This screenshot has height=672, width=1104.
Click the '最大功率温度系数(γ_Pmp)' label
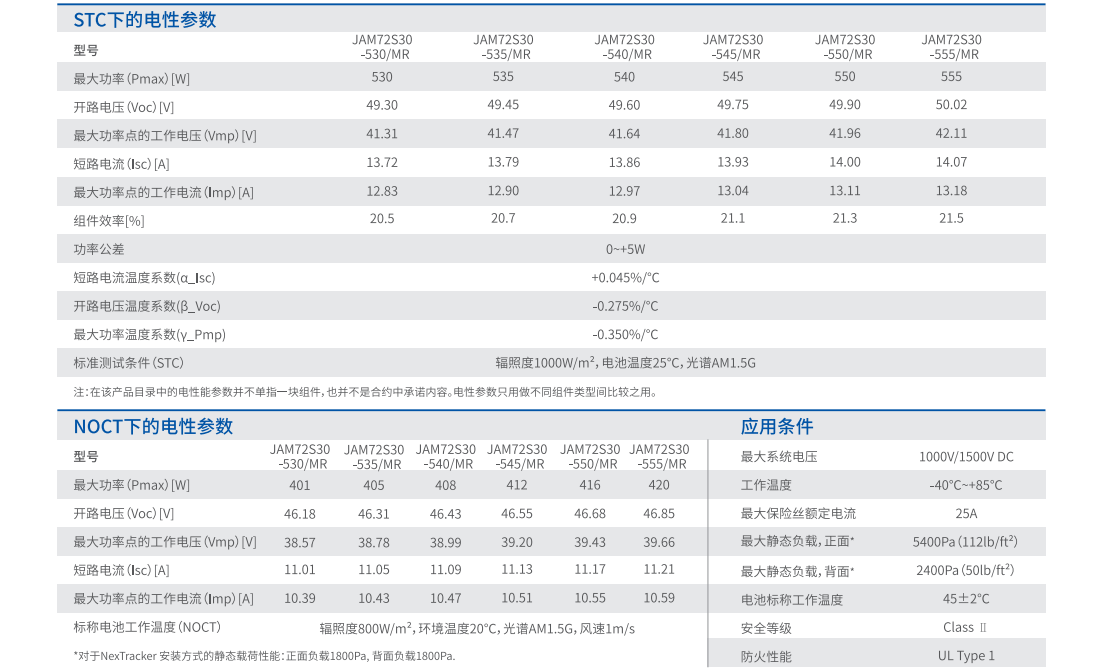click(150, 335)
